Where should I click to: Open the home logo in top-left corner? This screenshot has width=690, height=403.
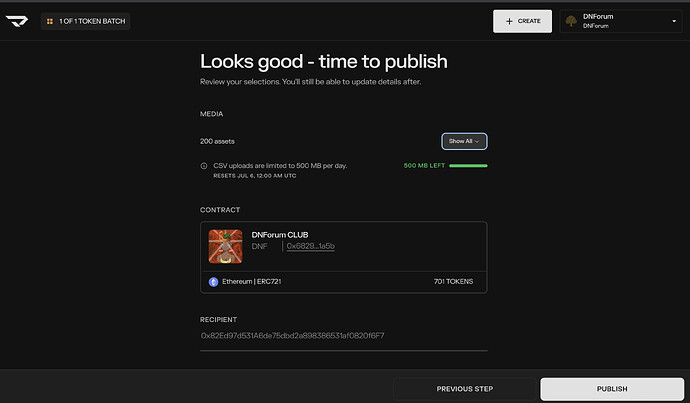[x=17, y=21]
